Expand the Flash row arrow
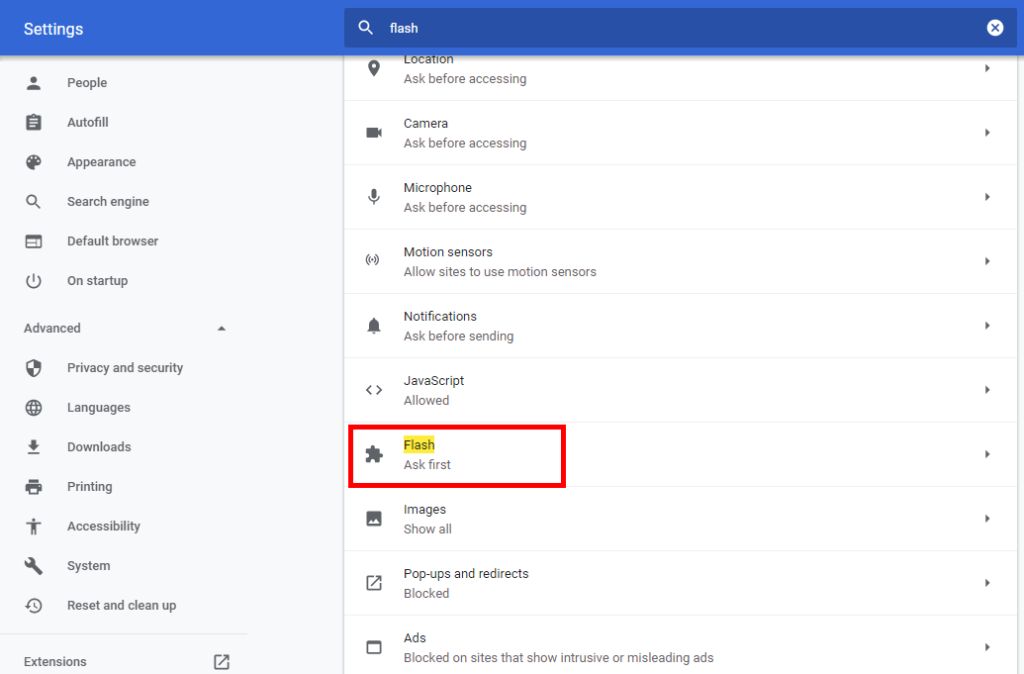Viewport: 1024px width, 674px height. [x=987, y=454]
